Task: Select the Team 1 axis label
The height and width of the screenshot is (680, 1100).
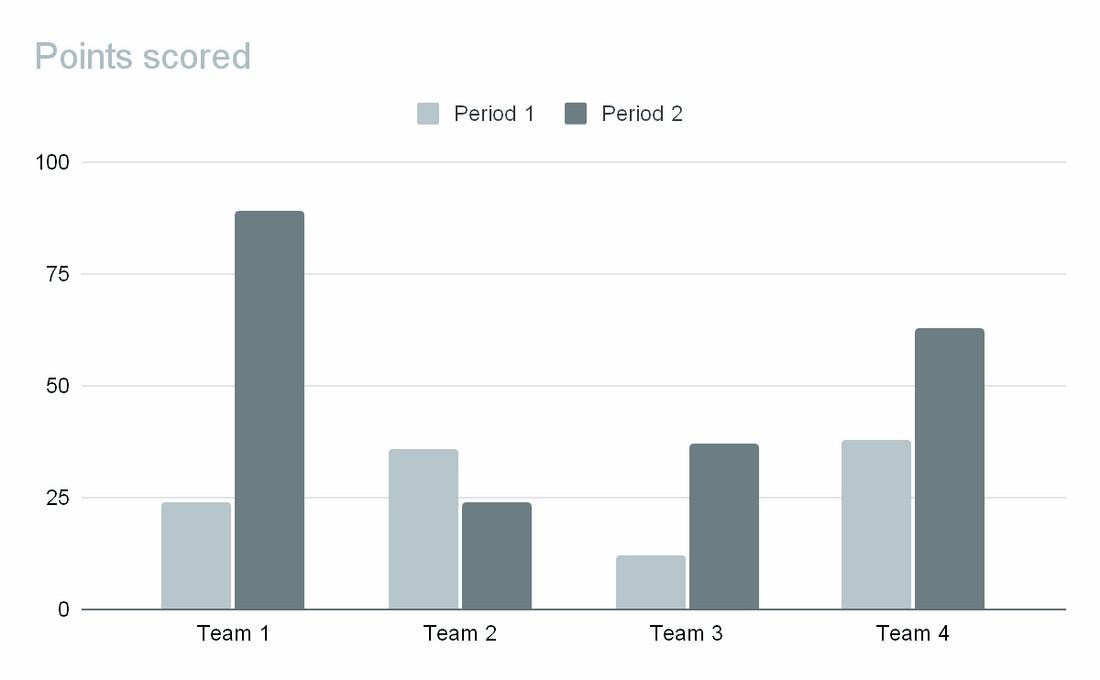Action: click(233, 634)
